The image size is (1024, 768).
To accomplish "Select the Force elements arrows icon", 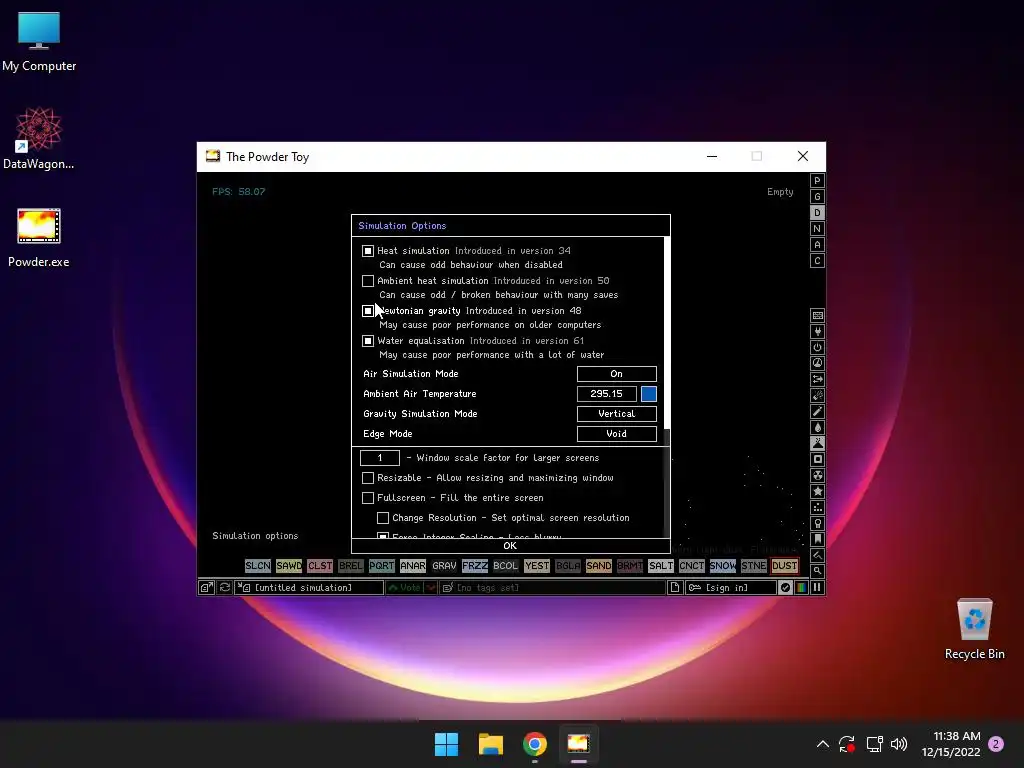I will click(817, 379).
